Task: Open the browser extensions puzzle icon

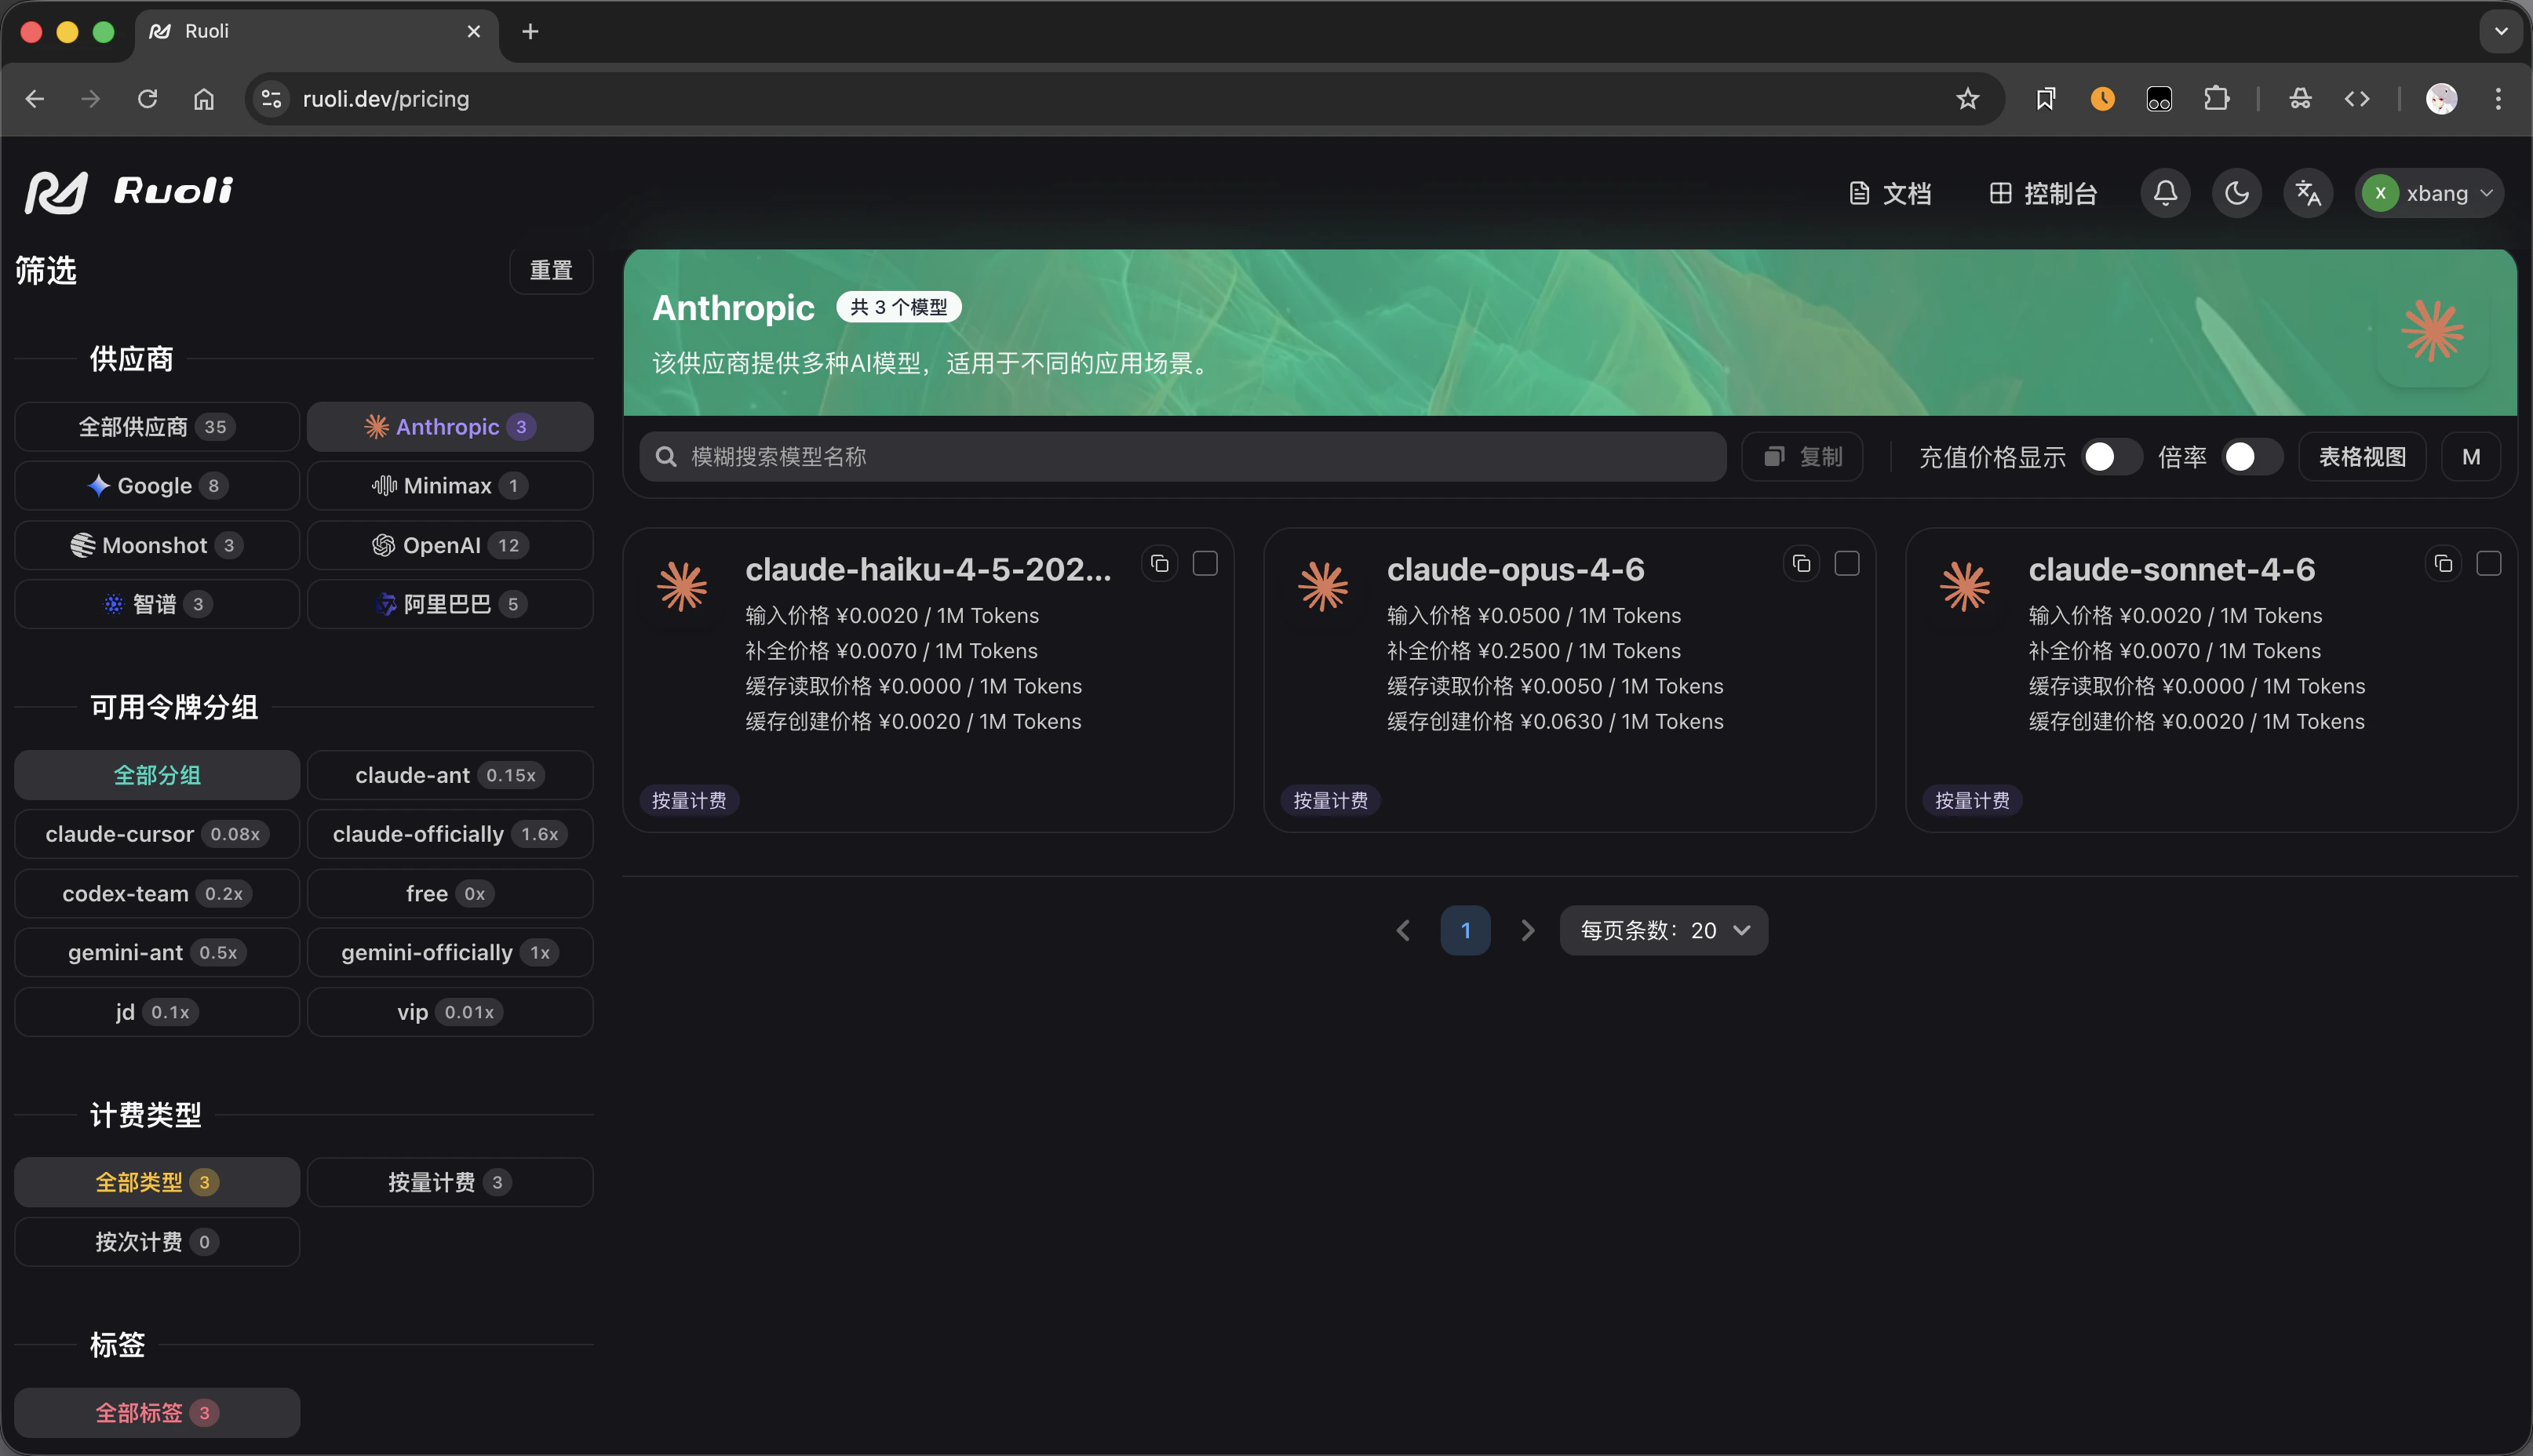Action: pyautogui.click(x=2216, y=98)
